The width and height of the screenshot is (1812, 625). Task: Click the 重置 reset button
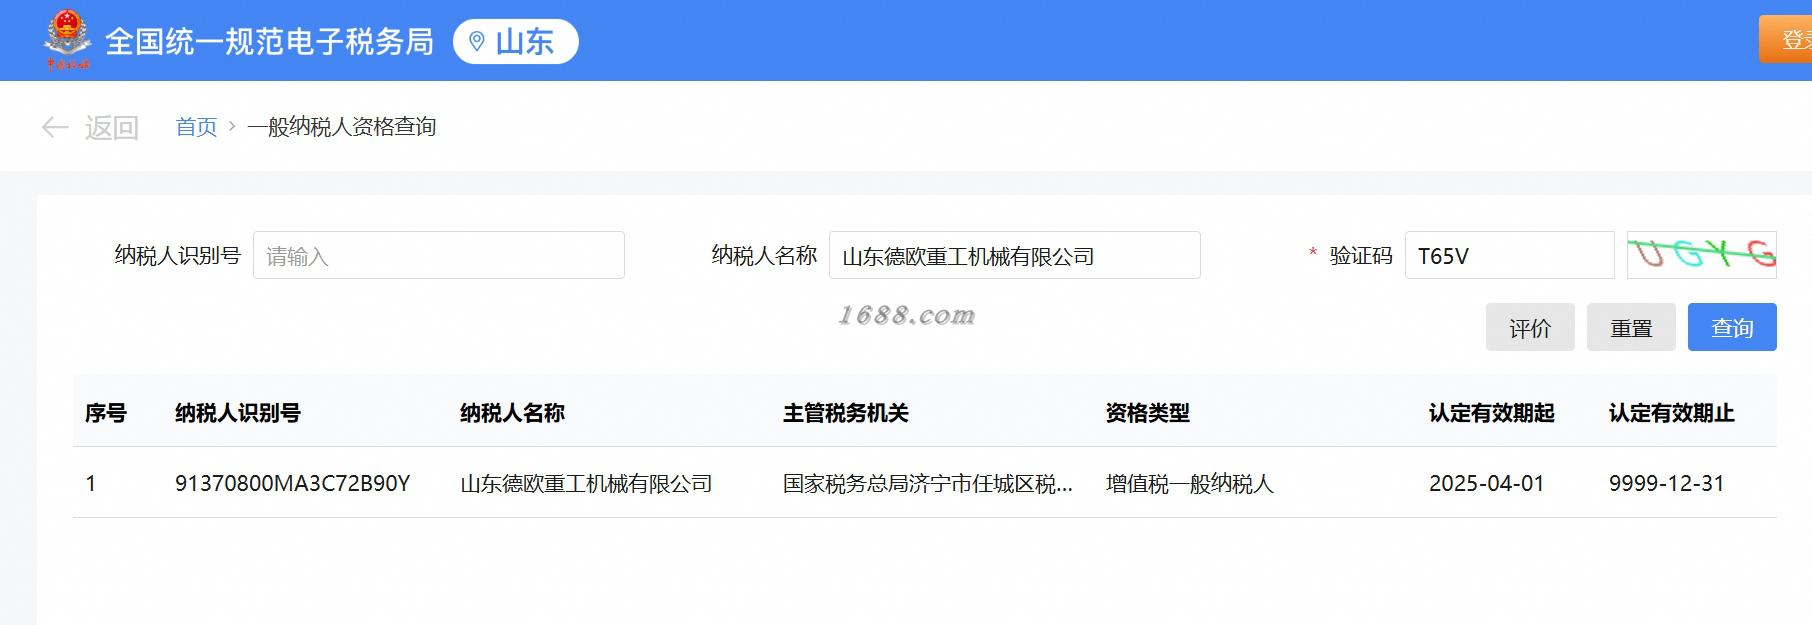1631,327
